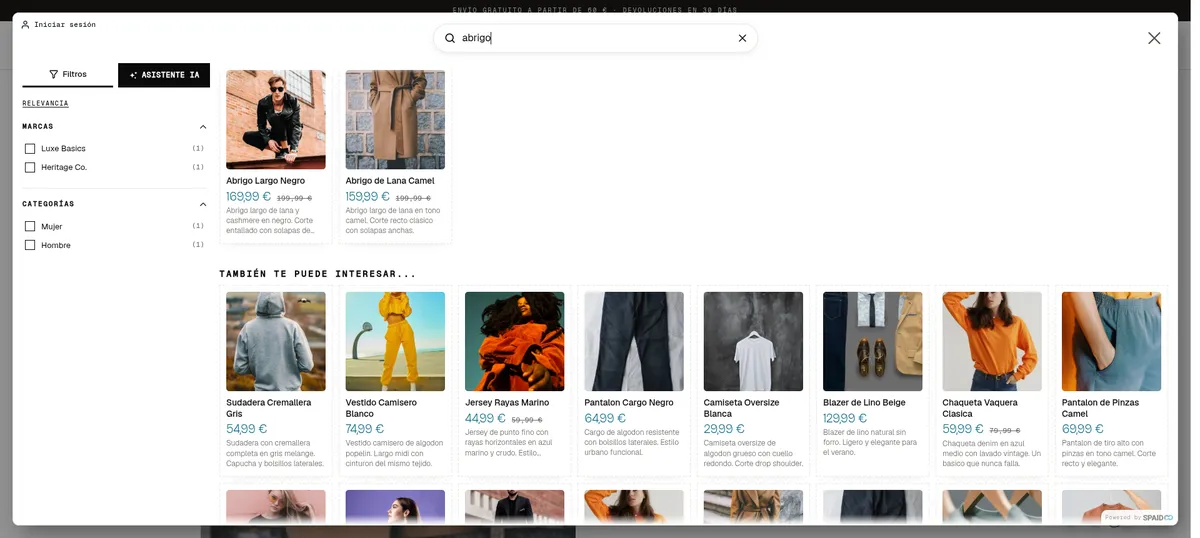The height and width of the screenshot is (538, 1200).
Task: Open Abrigo de Lana Camel product image
Action: pyautogui.click(x=395, y=119)
